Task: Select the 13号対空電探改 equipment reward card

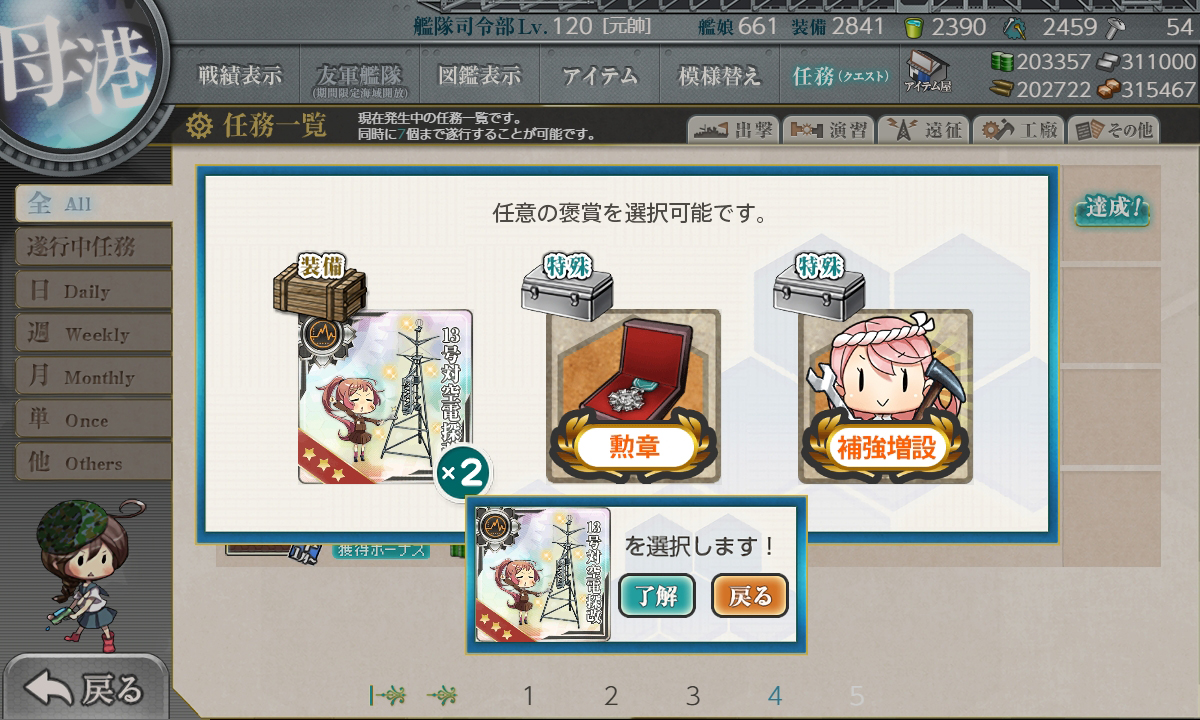Action: (x=385, y=397)
